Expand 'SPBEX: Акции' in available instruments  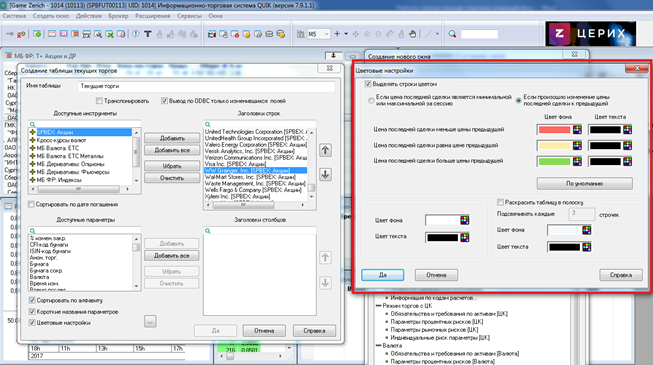(x=32, y=132)
